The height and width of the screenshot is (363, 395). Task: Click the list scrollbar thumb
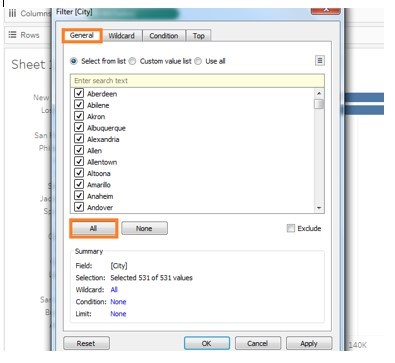click(x=319, y=104)
